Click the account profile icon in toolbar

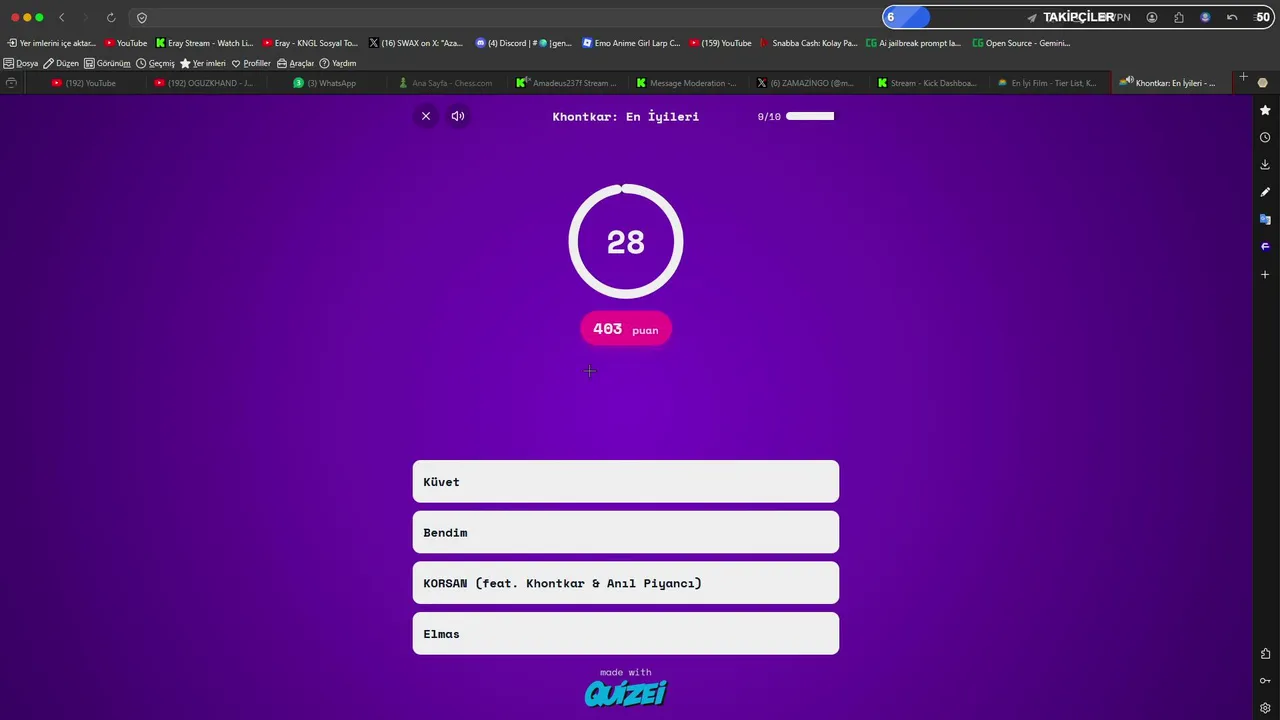click(1152, 17)
